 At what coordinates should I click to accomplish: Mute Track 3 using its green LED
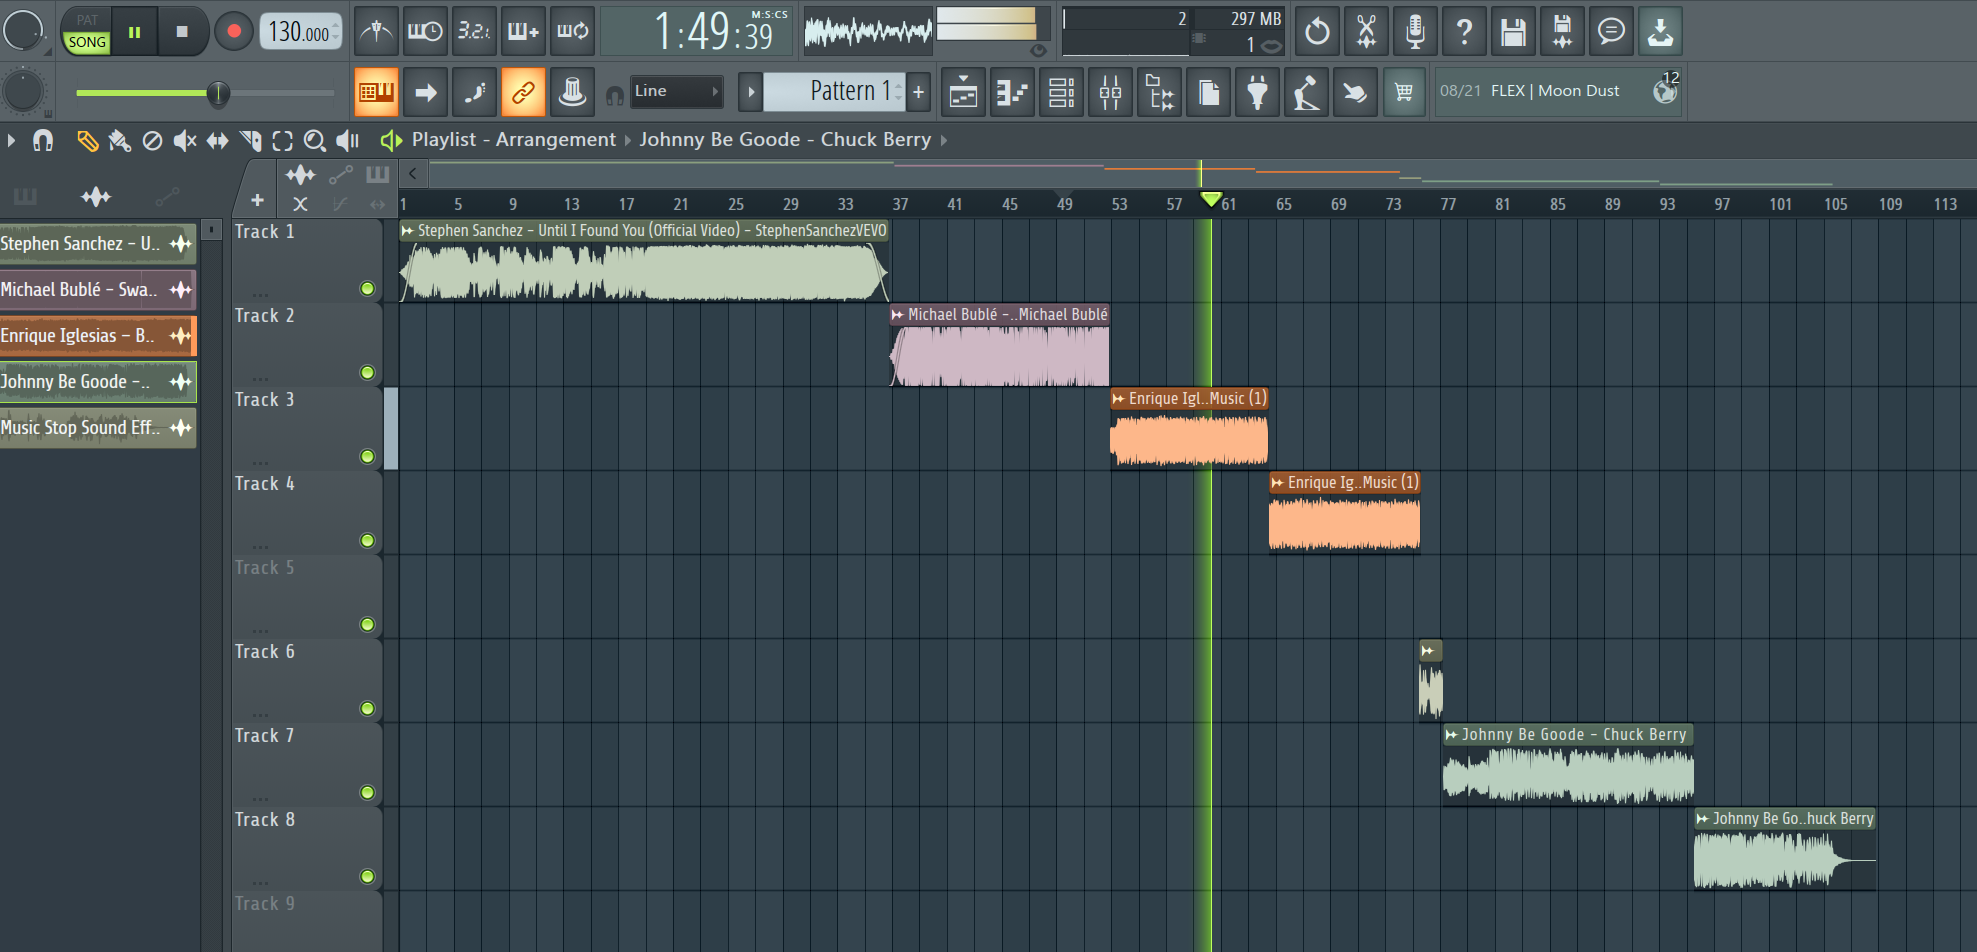367,457
